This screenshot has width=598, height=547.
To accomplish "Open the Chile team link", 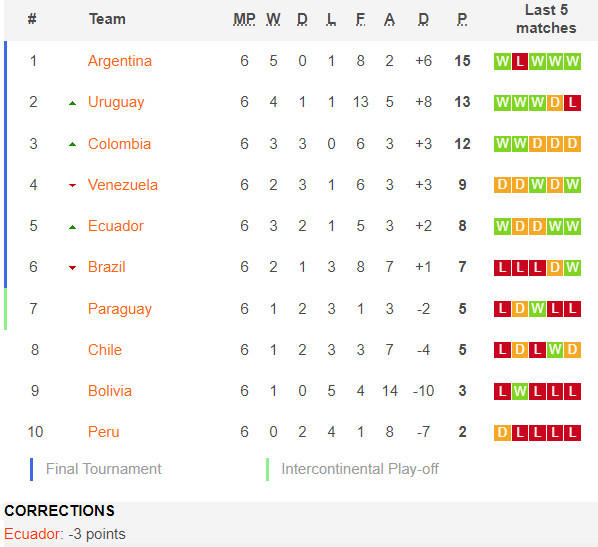I will 105,350.
